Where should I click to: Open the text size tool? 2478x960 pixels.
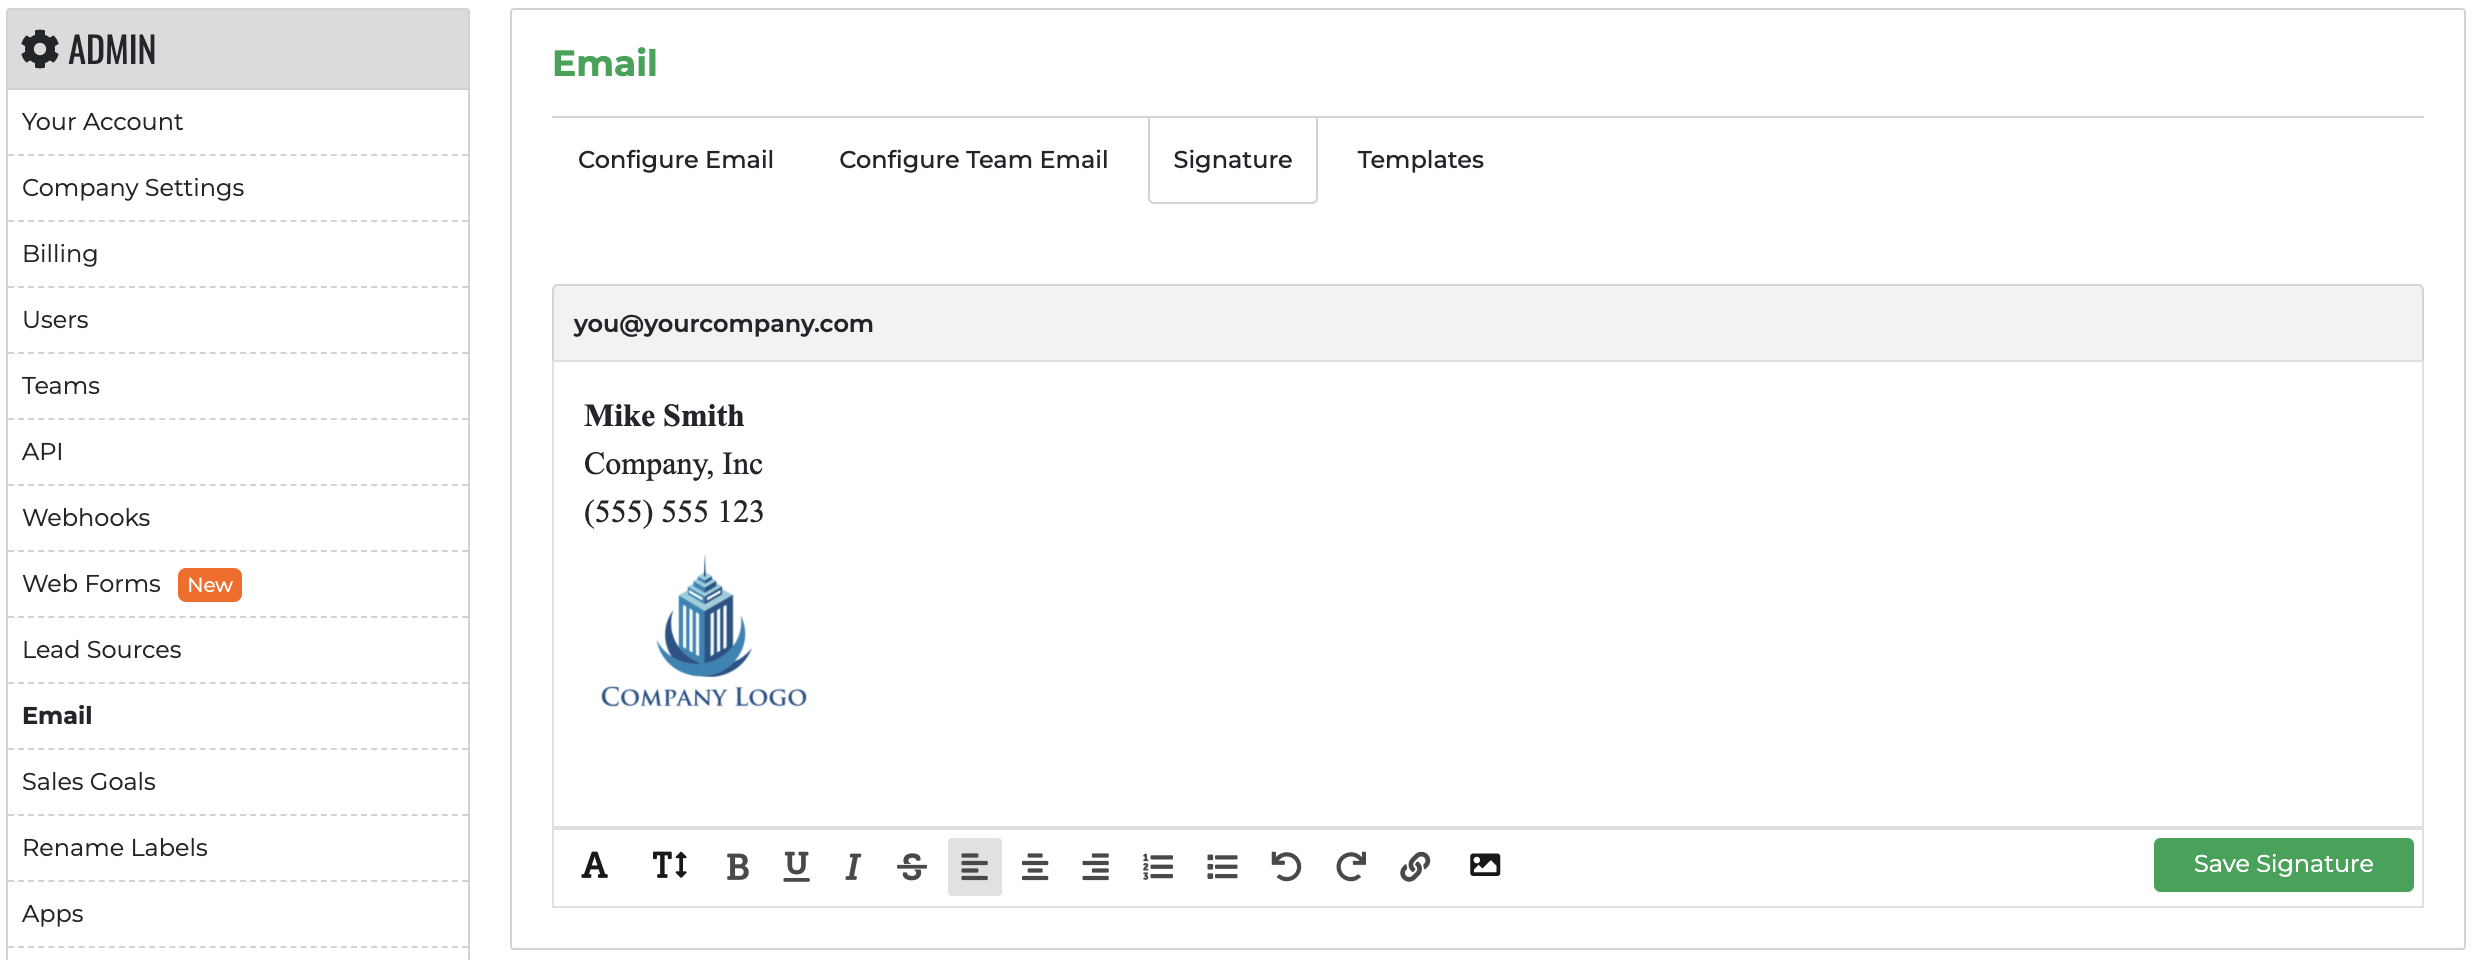669,866
